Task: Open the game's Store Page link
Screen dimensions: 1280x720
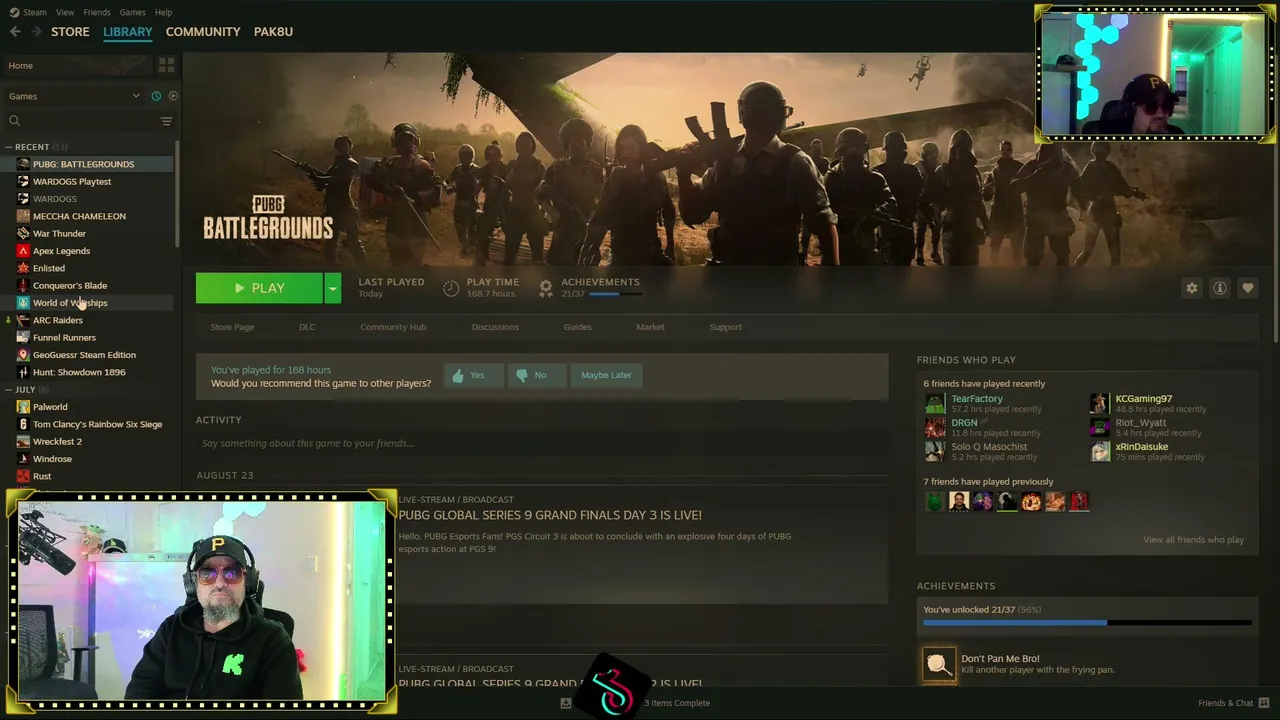Action: tap(232, 327)
